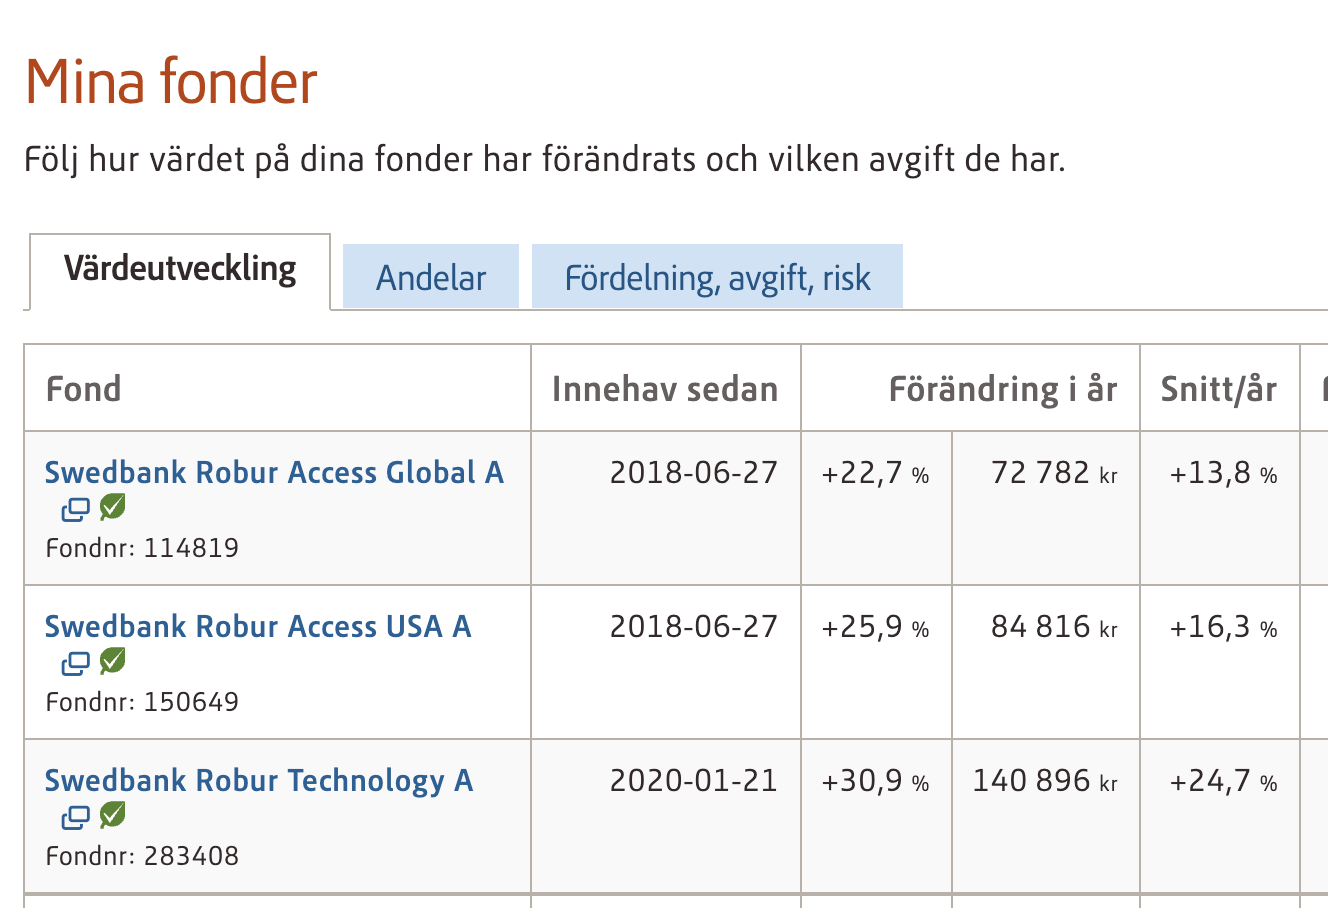
Task: Click the Mina fonder page heading
Action: pyautogui.click(x=171, y=81)
